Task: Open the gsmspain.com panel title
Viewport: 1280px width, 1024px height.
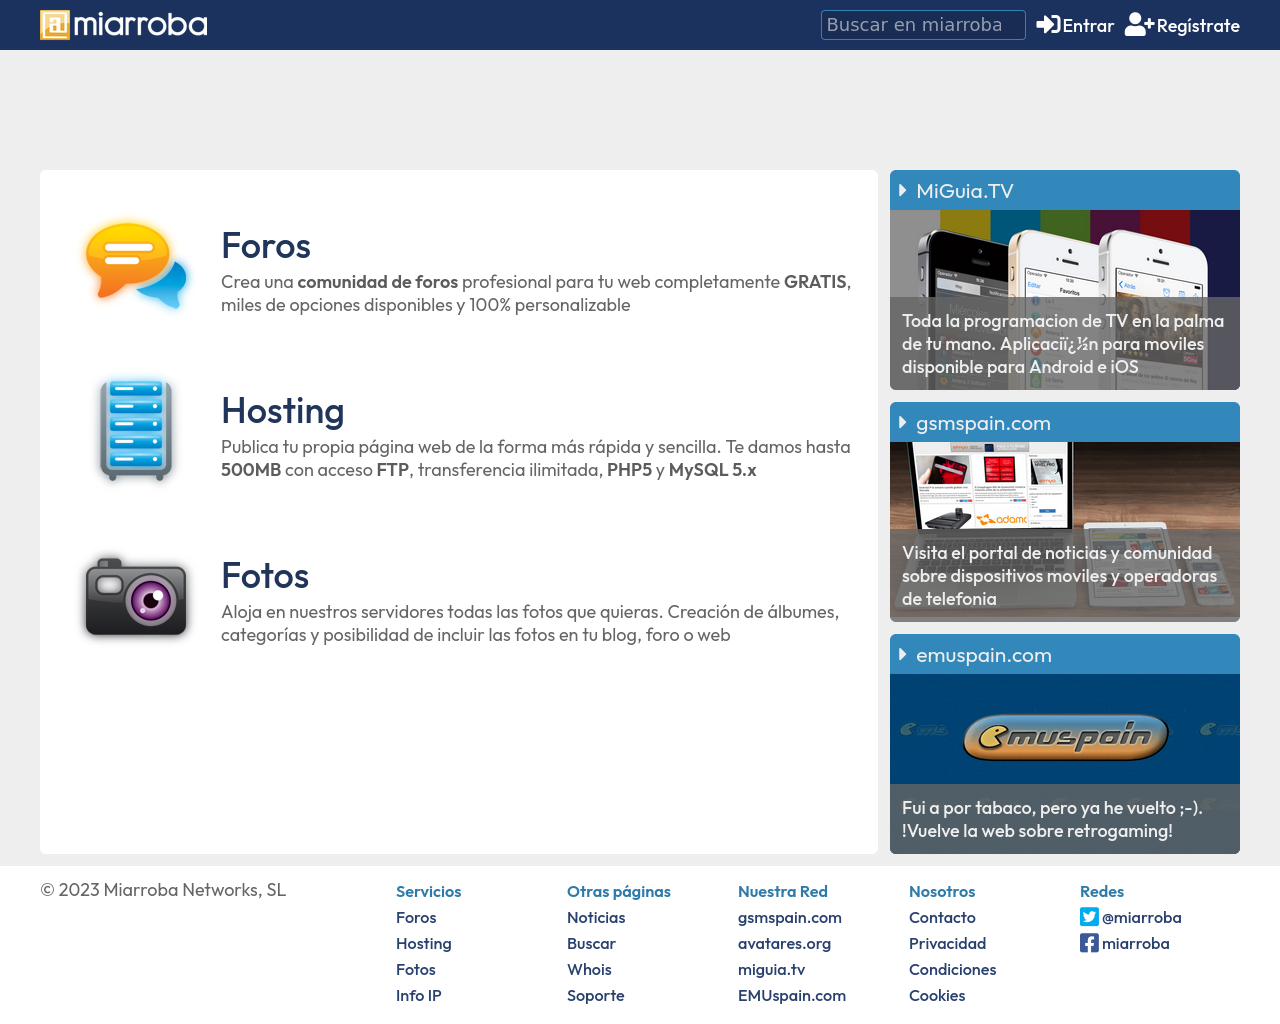Action: pos(983,423)
